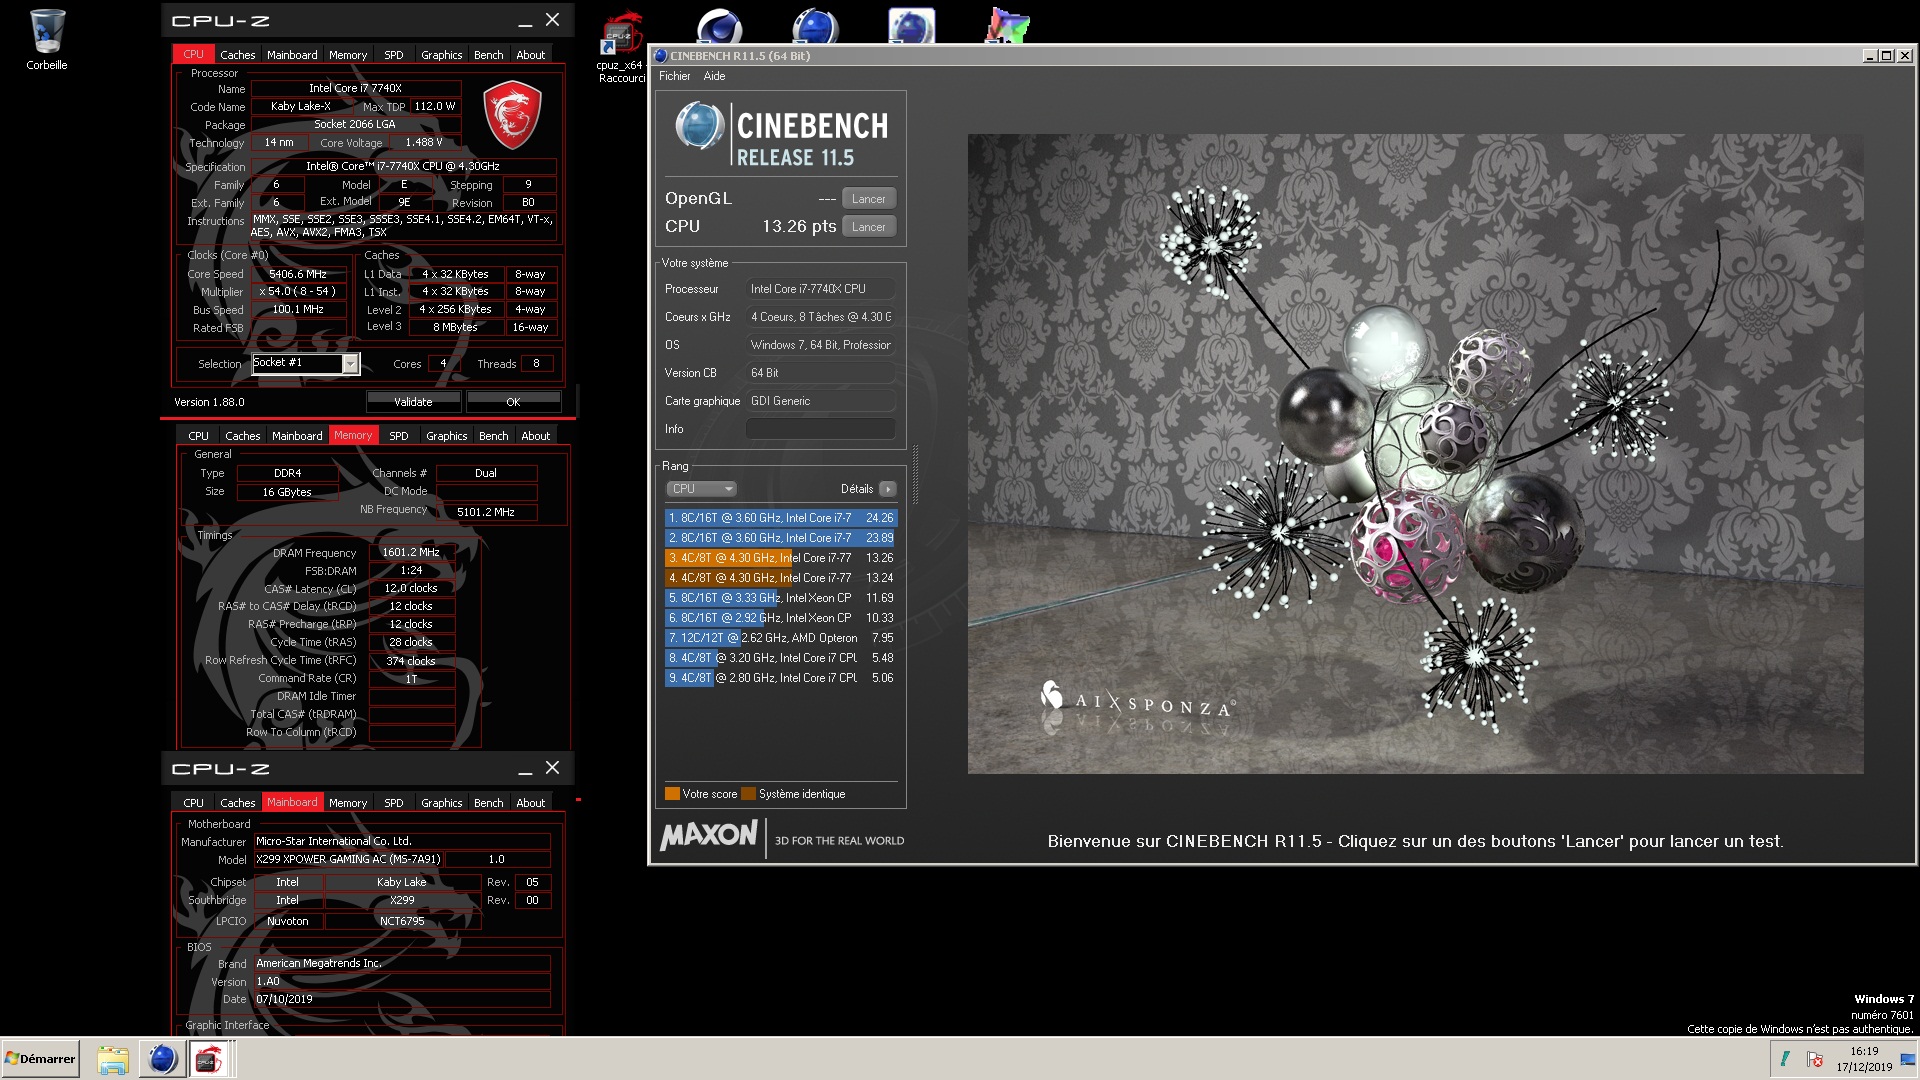Open the Démarrer start menu

point(40,1059)
